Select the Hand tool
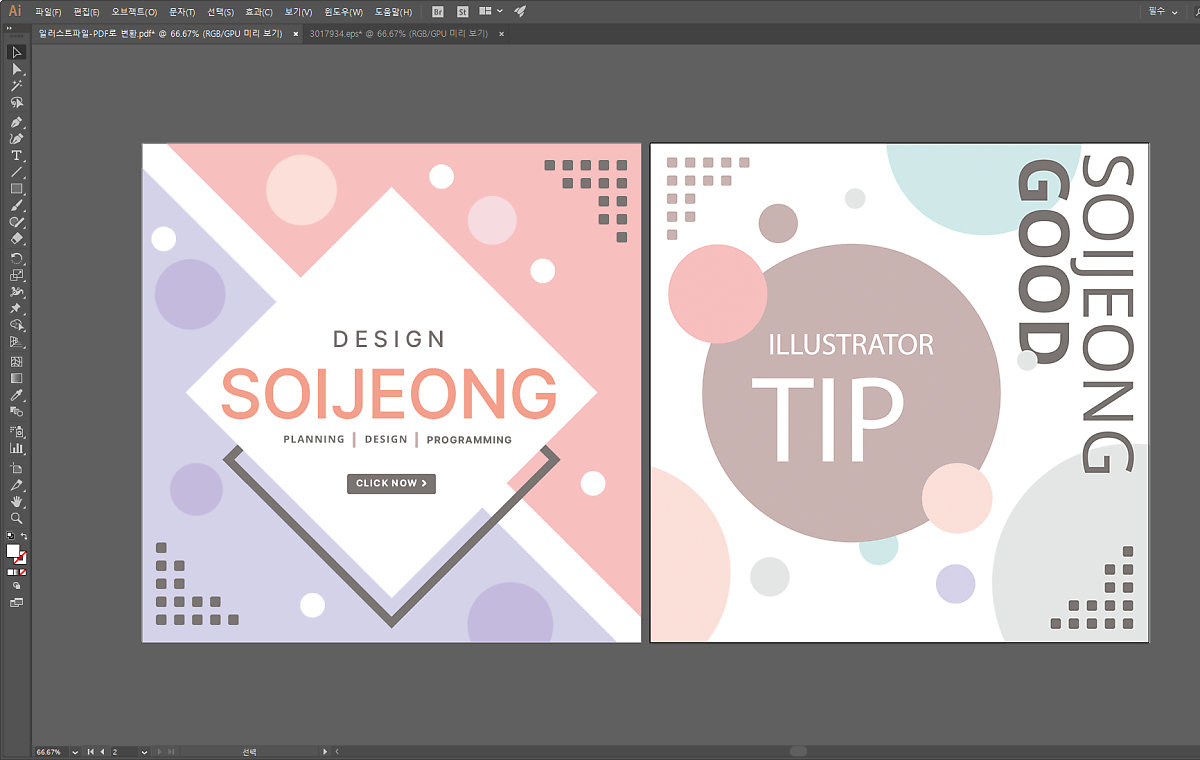Screen dimensions: 1200x760 (x=17, y=501)
